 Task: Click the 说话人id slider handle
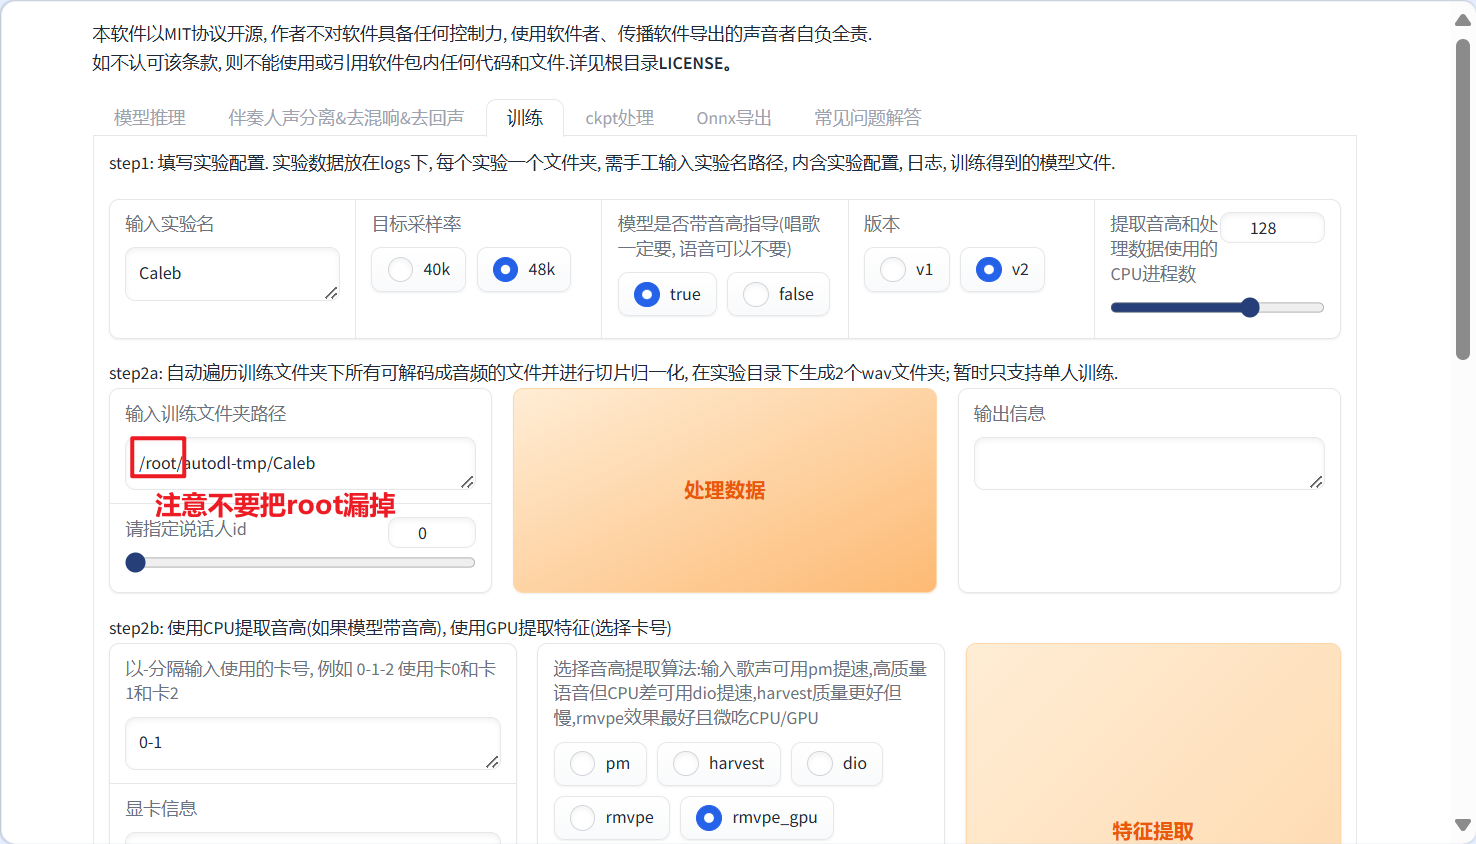[x=135, y=563]
